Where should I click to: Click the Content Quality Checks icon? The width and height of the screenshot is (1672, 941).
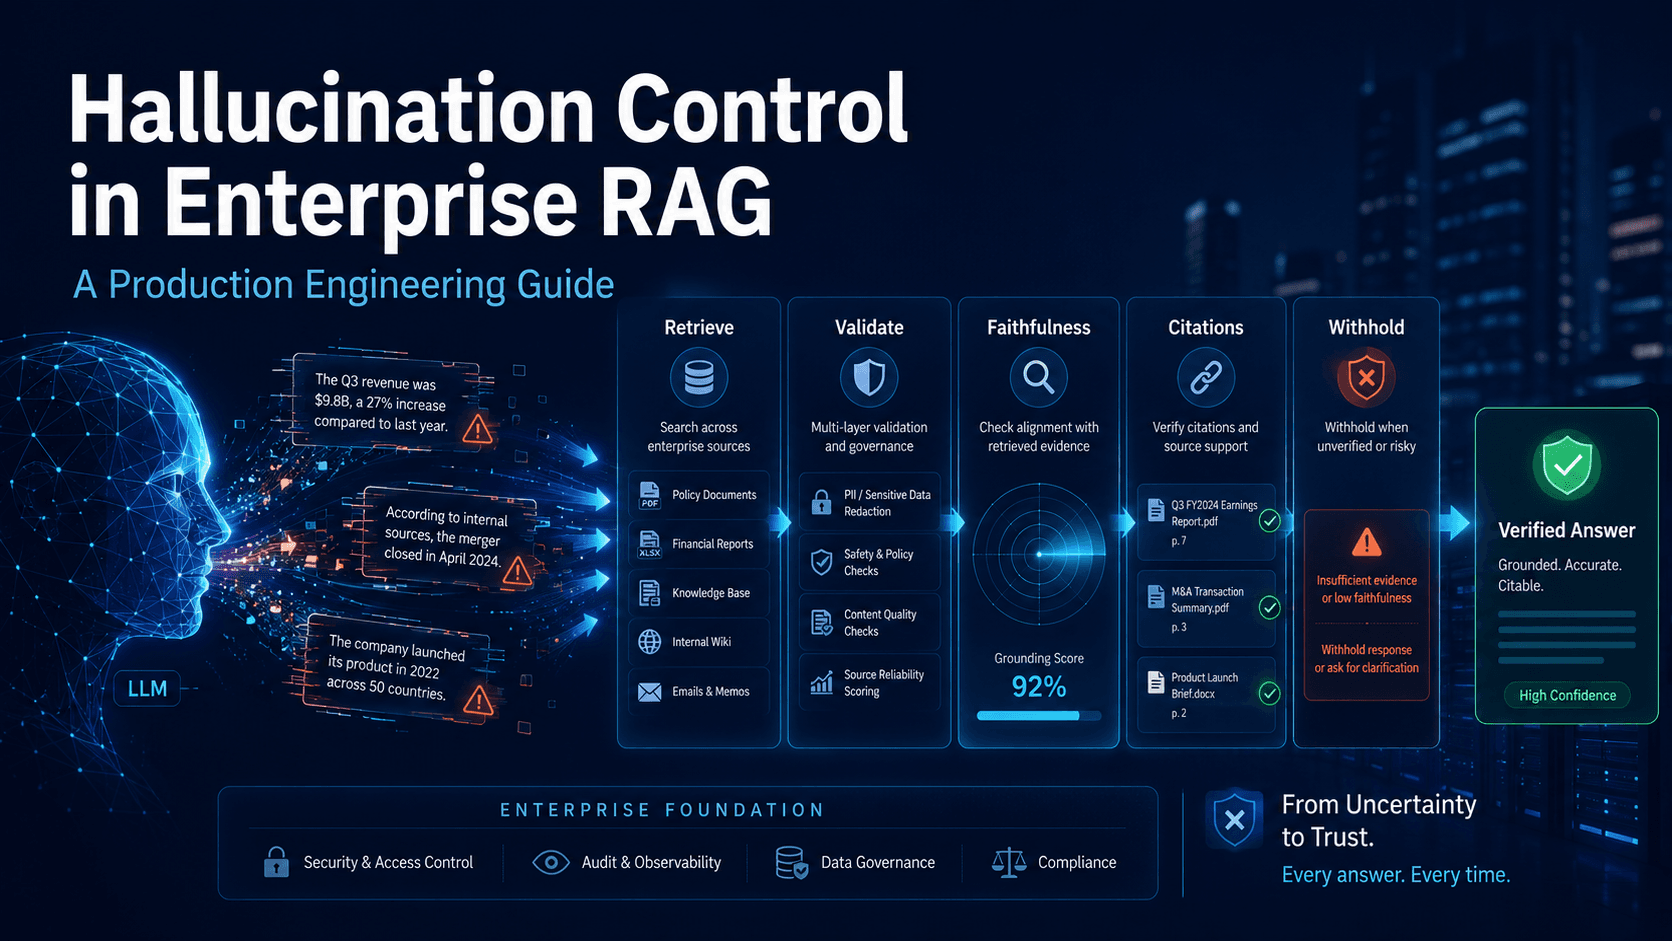[821, 623]
